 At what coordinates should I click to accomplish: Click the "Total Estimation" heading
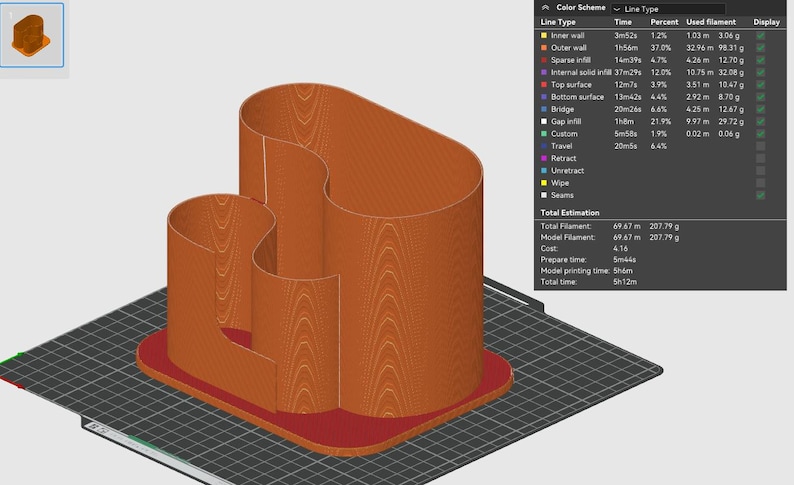570,213
